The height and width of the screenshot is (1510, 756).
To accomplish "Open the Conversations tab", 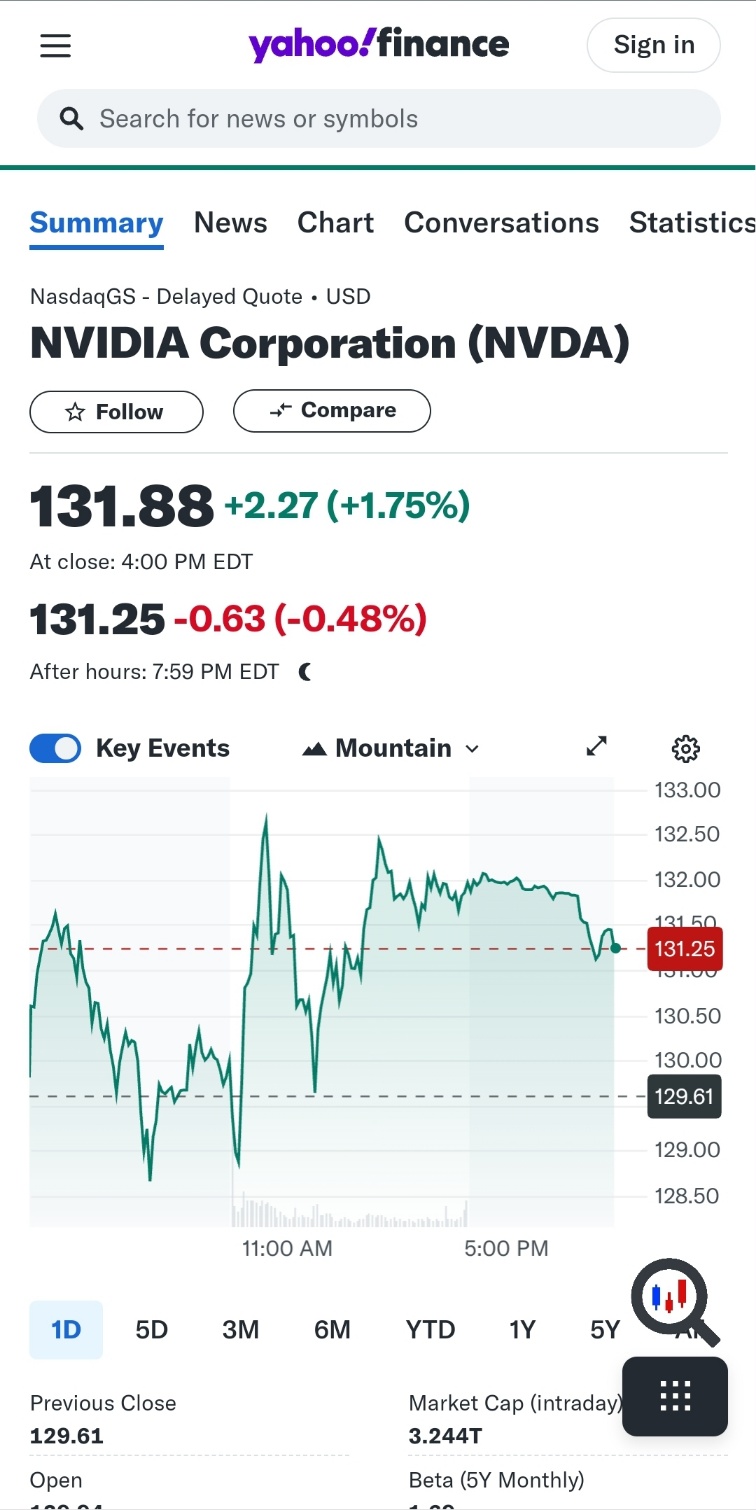I will click(x=502, y=223).
